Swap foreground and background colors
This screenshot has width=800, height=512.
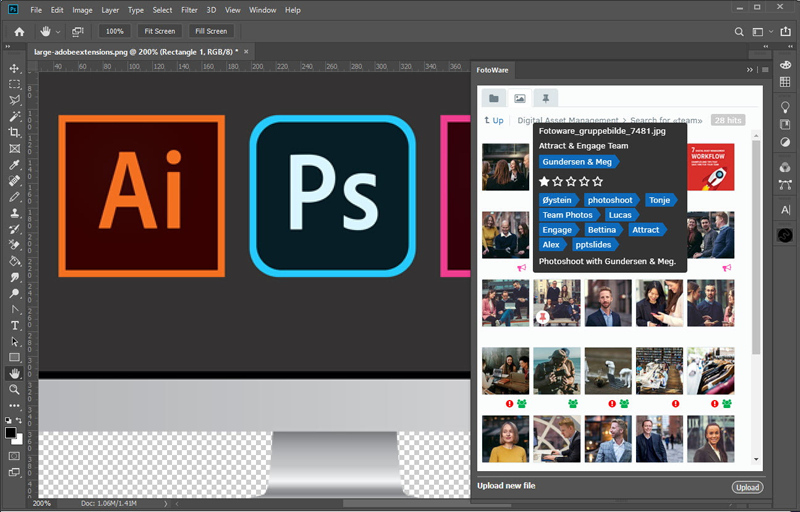(19, 420)
